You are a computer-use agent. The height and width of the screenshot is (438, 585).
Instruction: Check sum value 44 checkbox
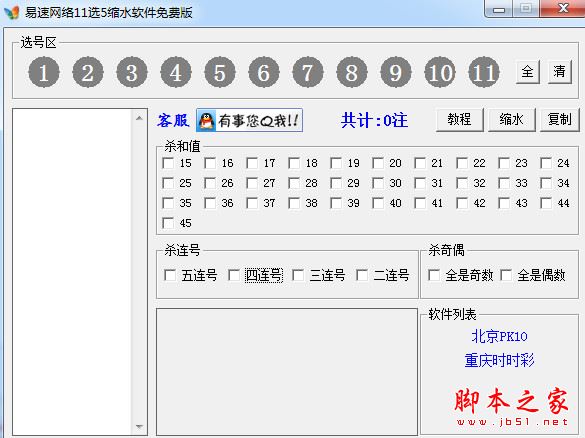pos(546,203)
